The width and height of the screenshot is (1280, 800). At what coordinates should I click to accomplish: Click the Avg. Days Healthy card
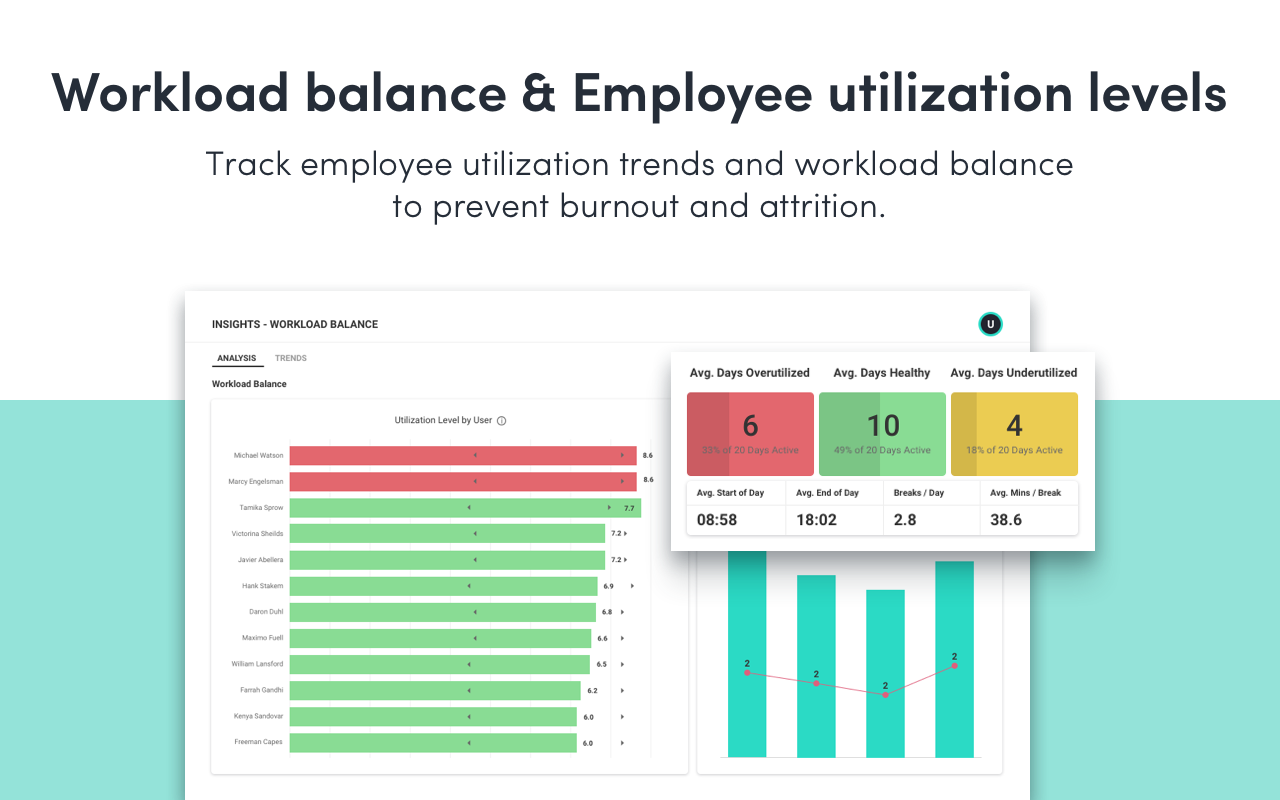pyautogui.click(x=882, y=433)
